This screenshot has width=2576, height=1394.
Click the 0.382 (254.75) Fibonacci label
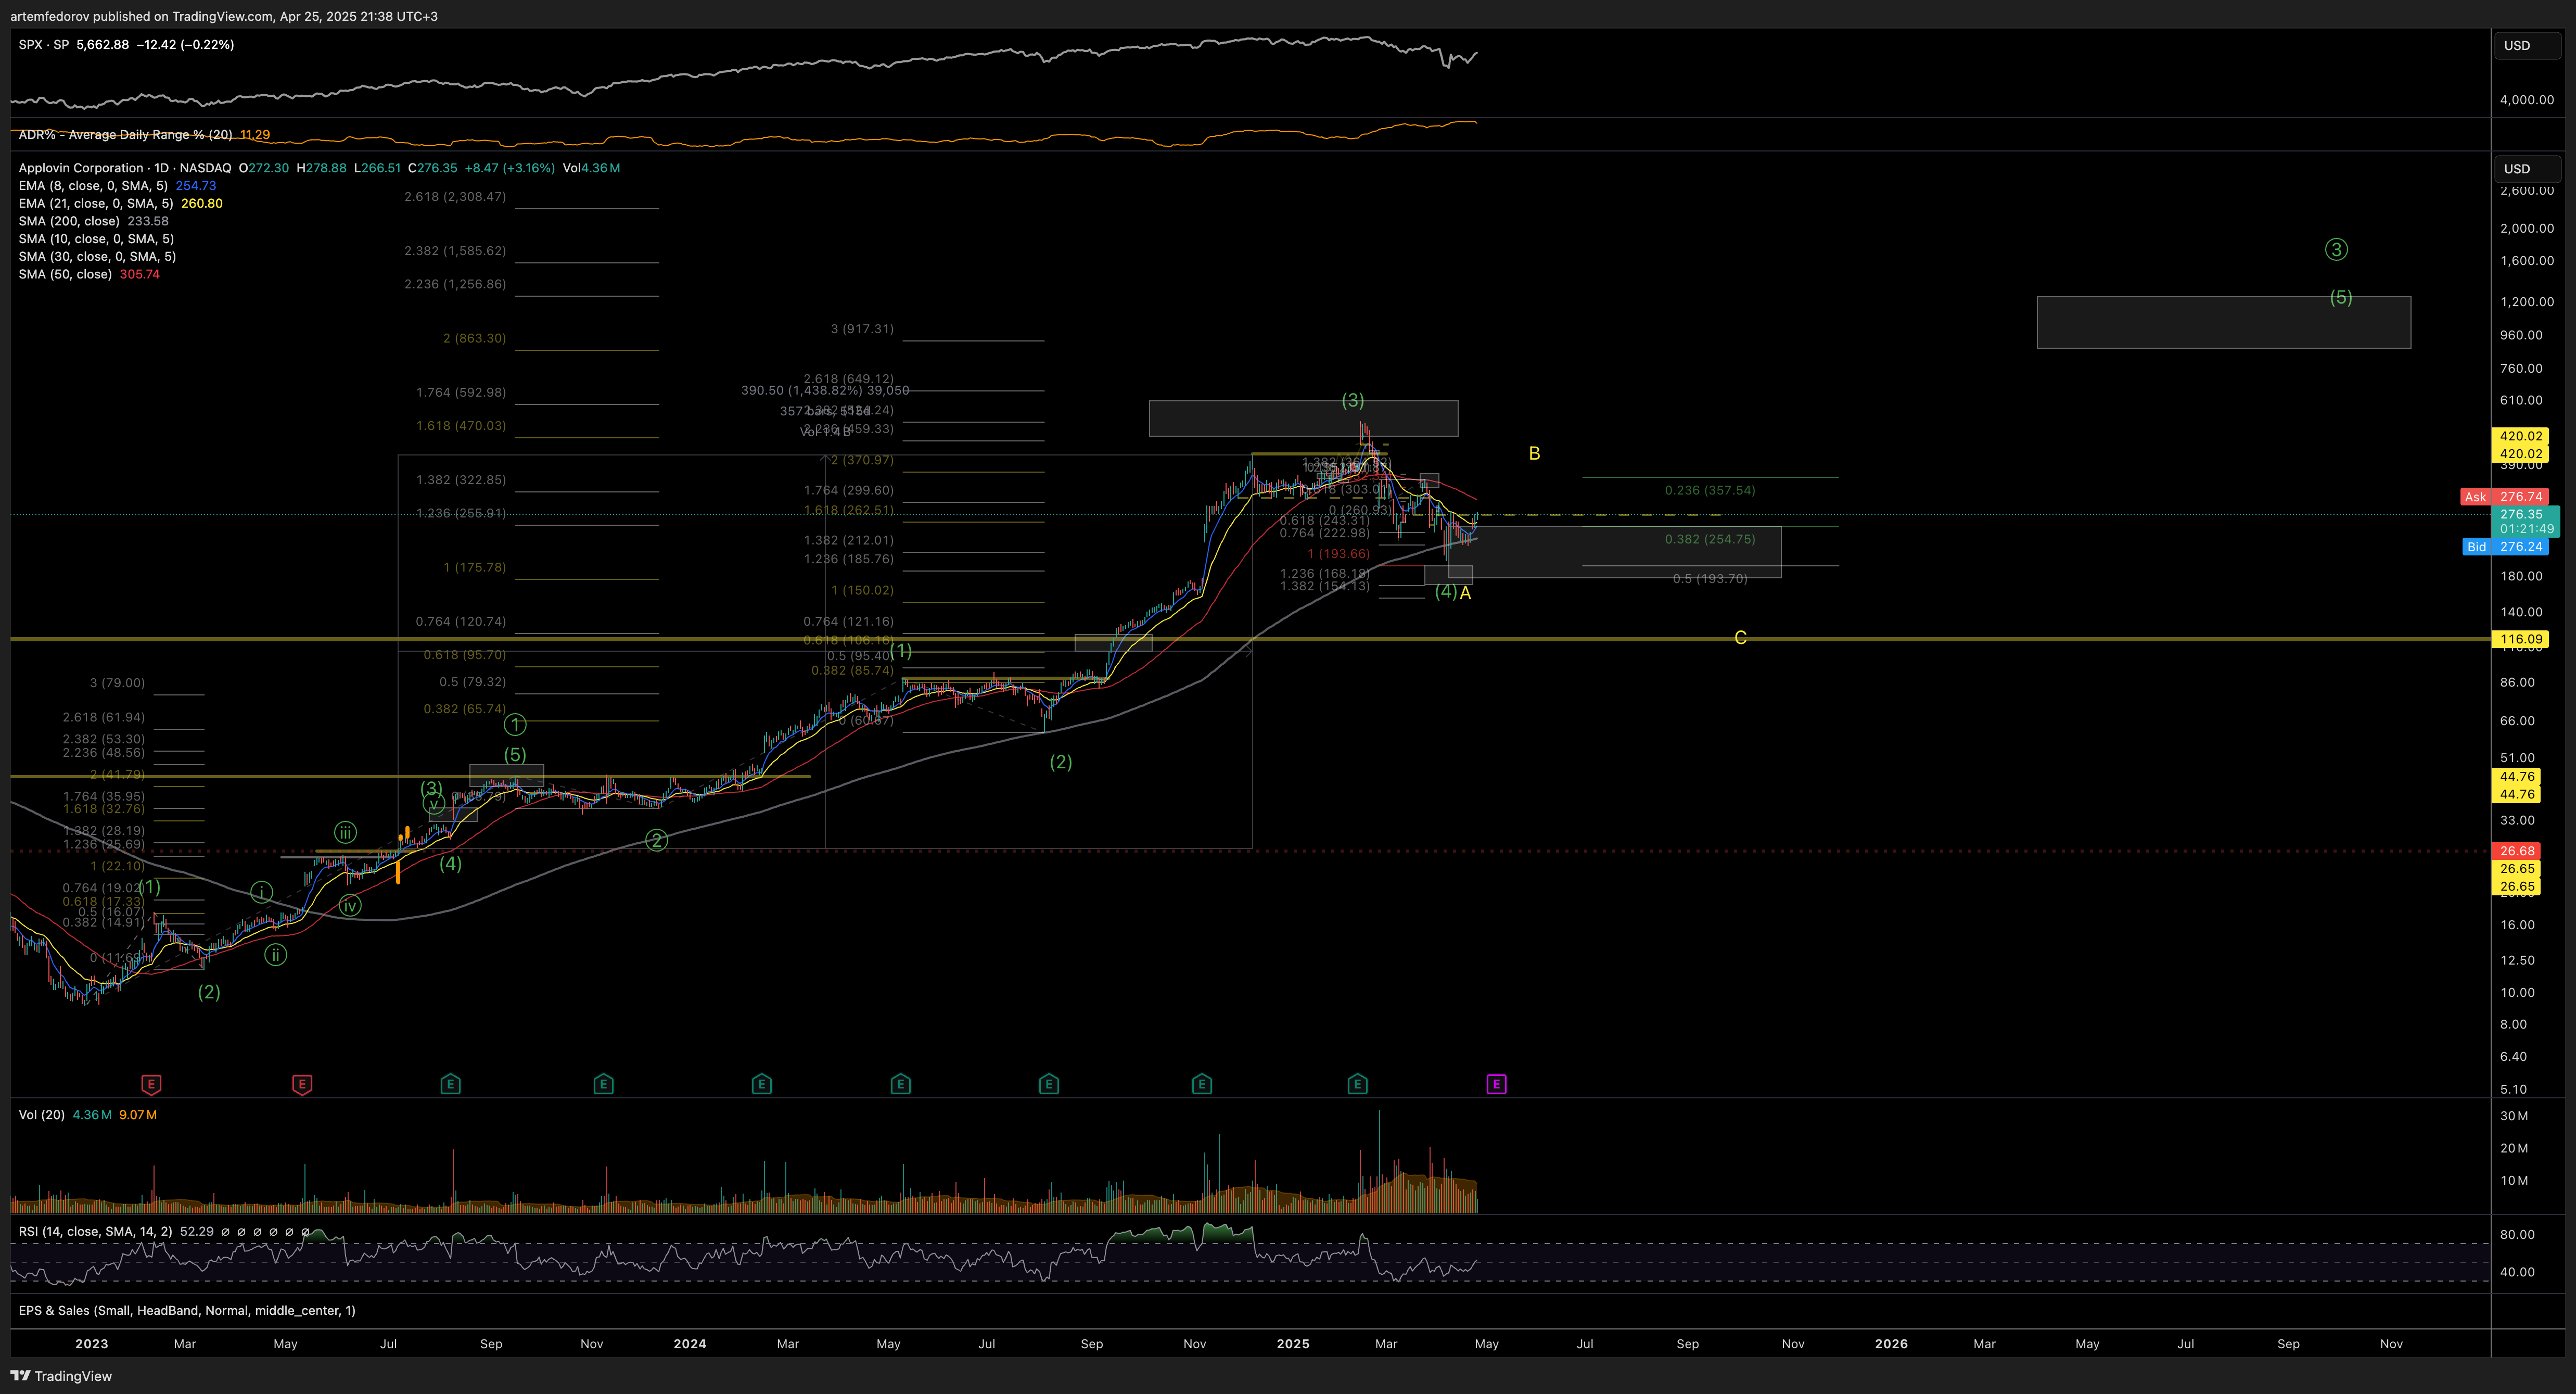[x=1709, y=540]
